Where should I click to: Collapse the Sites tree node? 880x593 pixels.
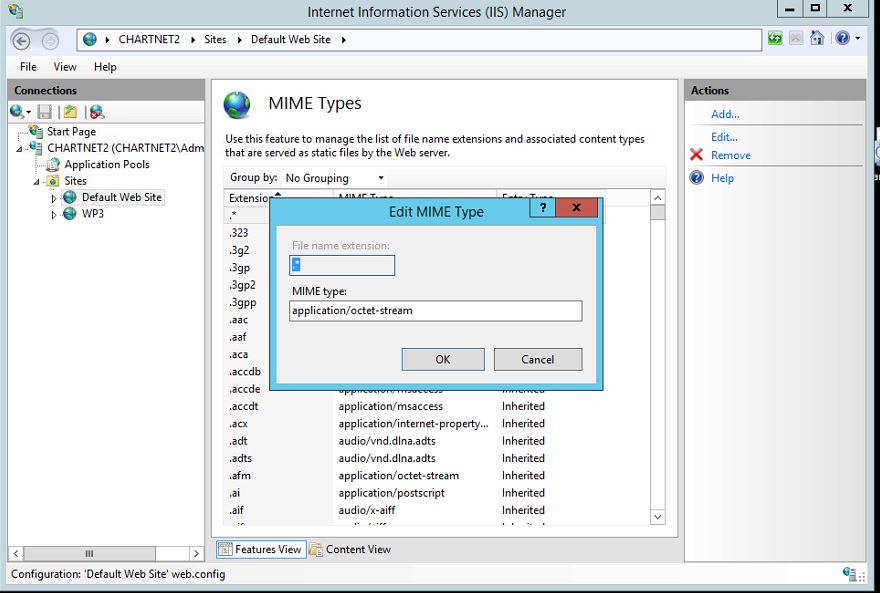36,182
